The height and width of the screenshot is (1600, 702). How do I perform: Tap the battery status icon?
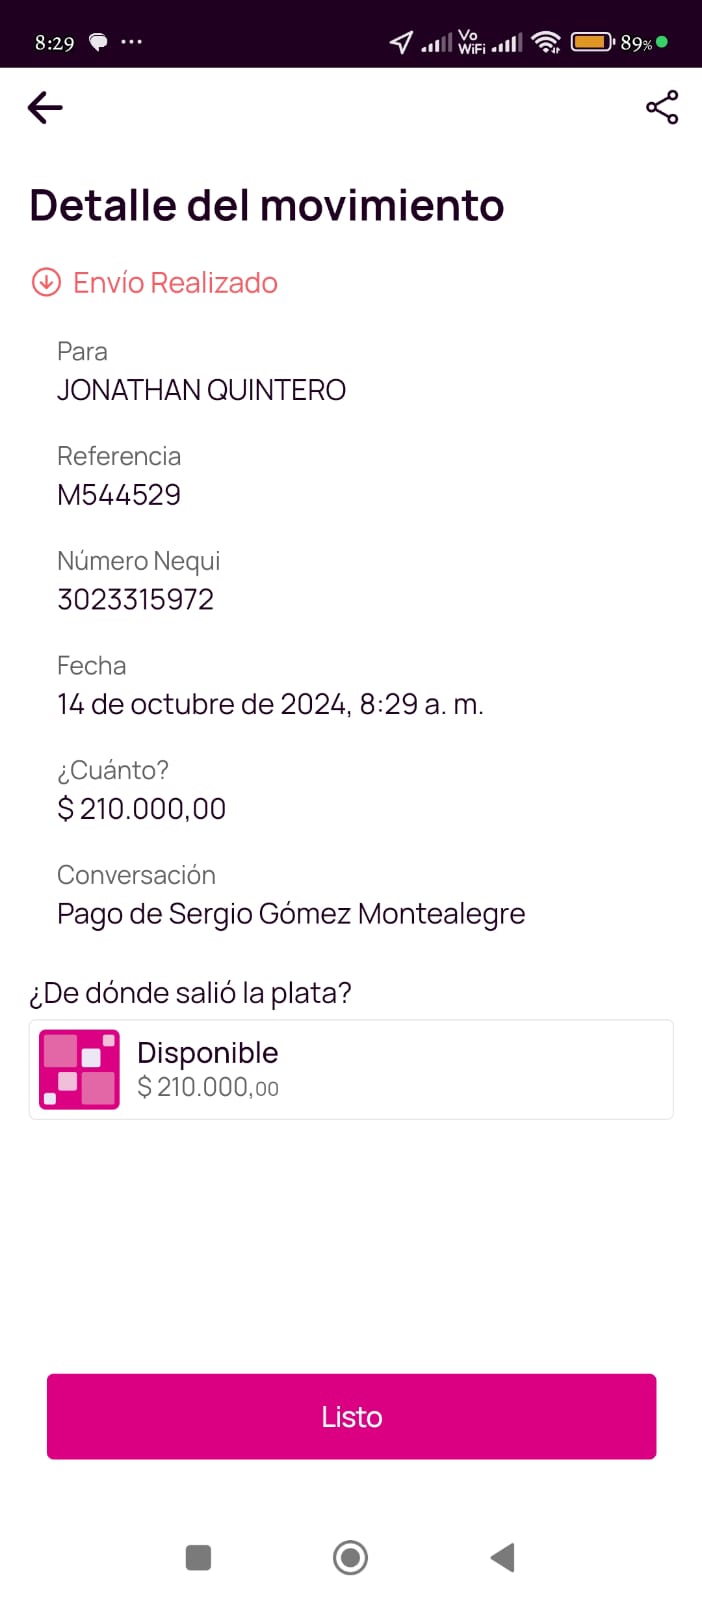(591, 42)
